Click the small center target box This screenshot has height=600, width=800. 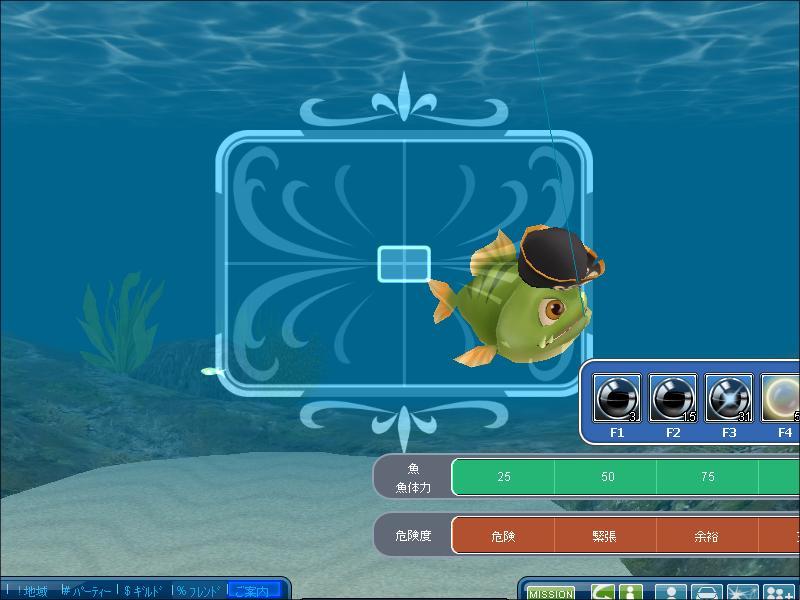click(404, 264)
